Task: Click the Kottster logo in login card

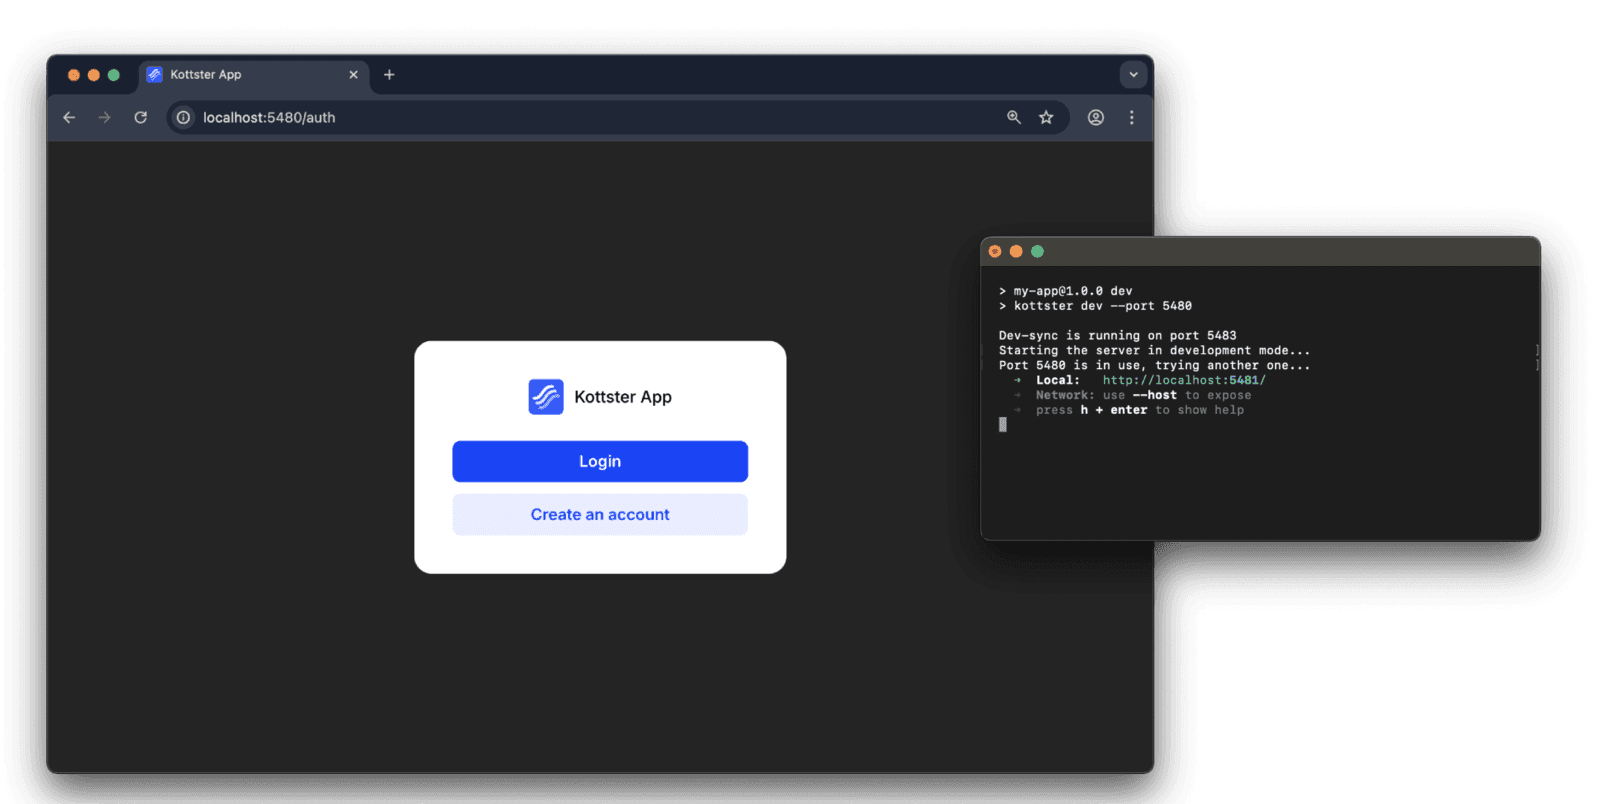Action: coord(546,397)
